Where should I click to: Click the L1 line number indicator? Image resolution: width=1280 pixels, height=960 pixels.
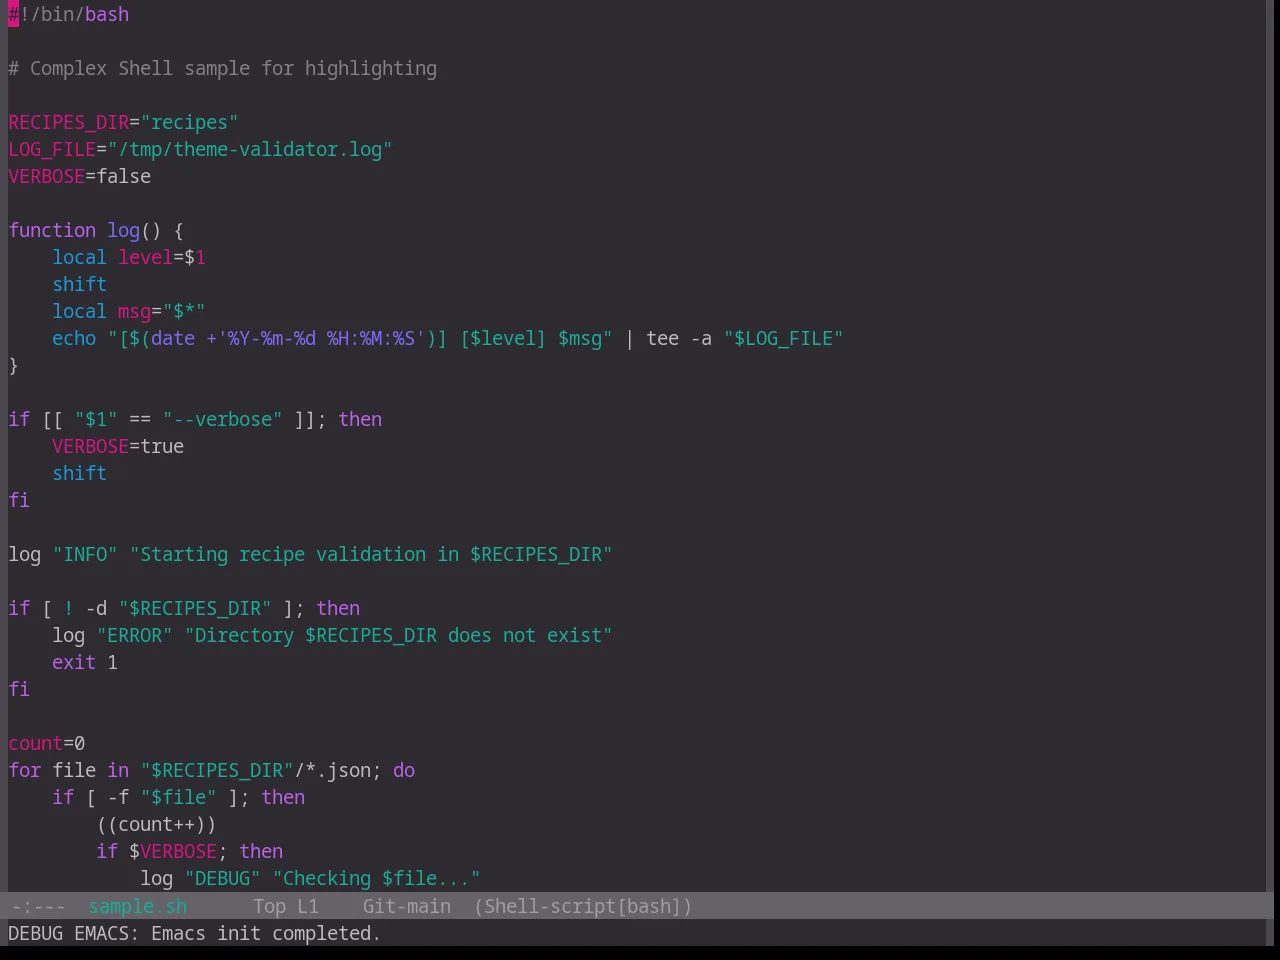coord(308,907)
